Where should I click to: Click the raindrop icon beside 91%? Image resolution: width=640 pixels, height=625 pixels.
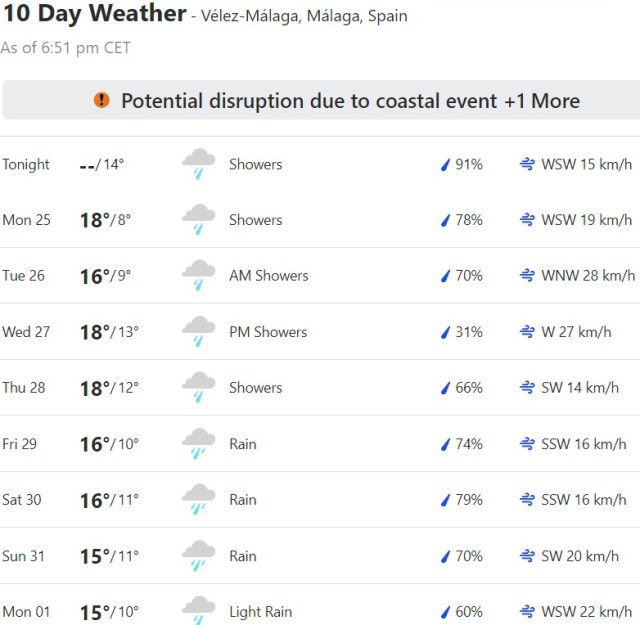(446, 164)
